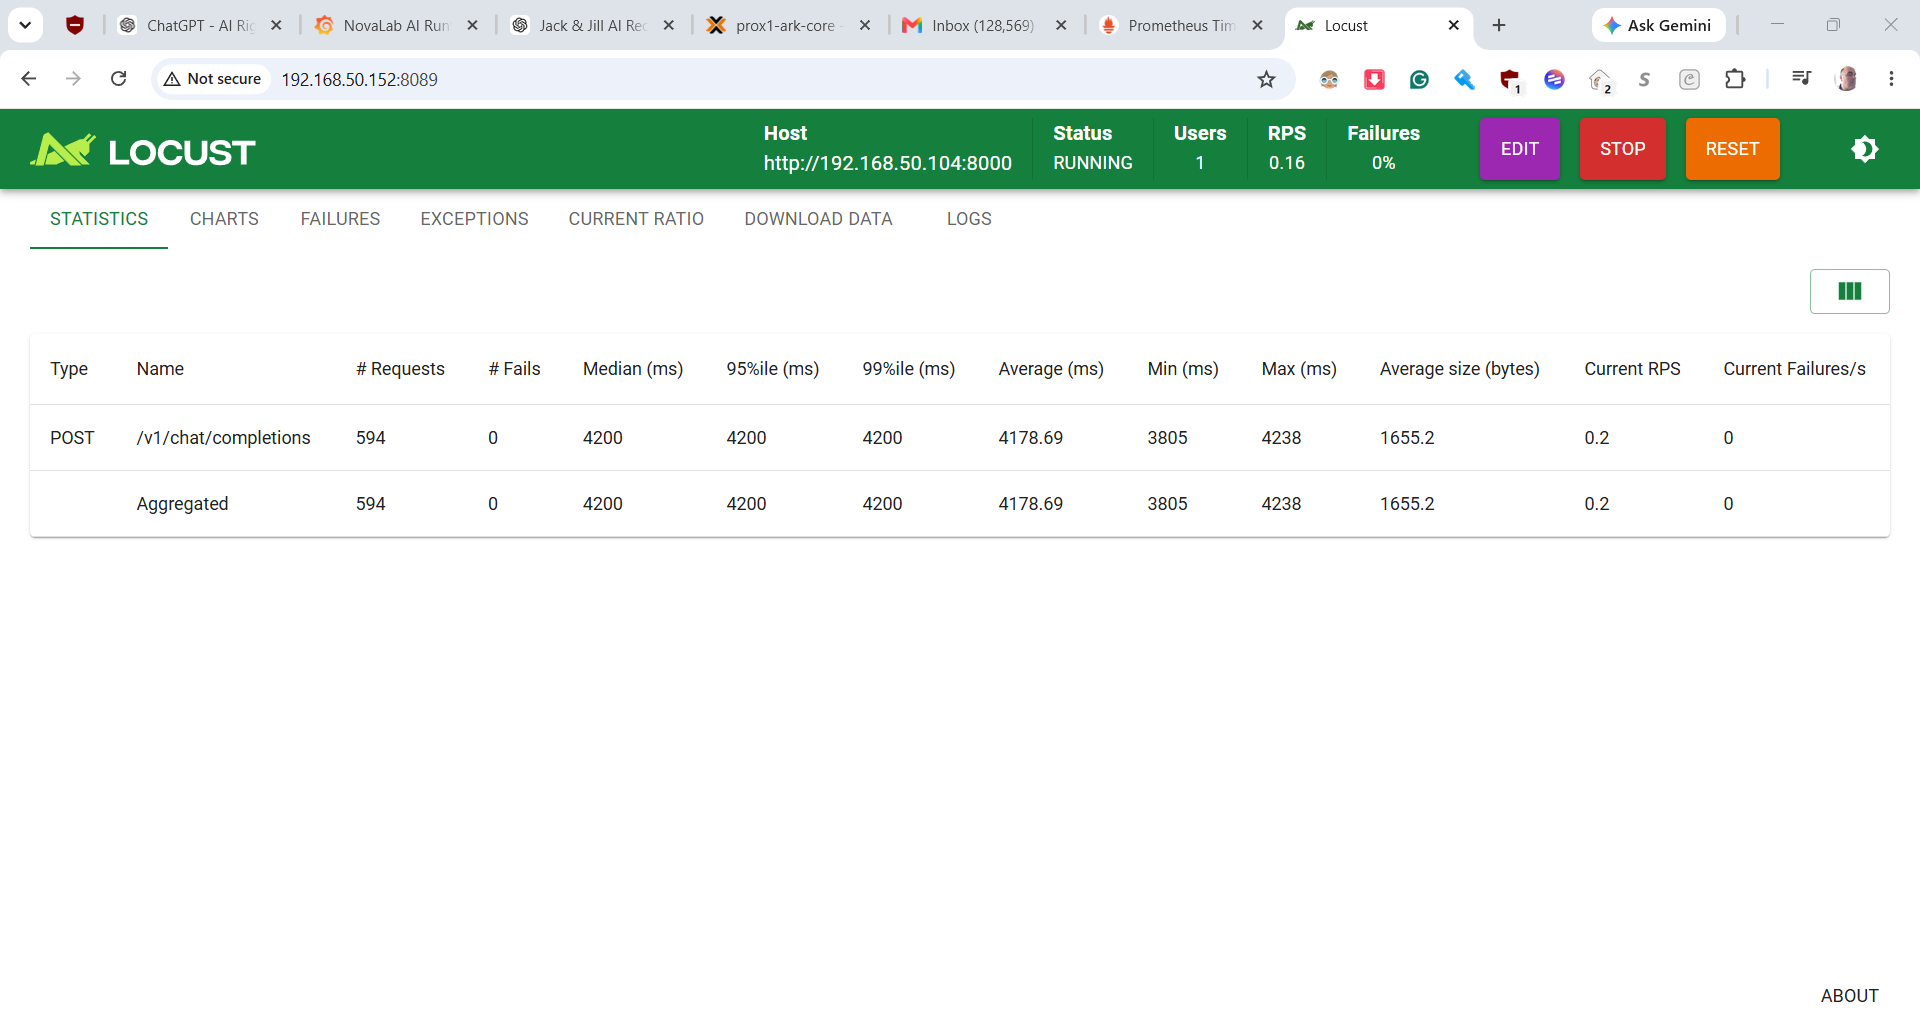Click the host URL http://192.168.50.104:8000

[887, 163]
